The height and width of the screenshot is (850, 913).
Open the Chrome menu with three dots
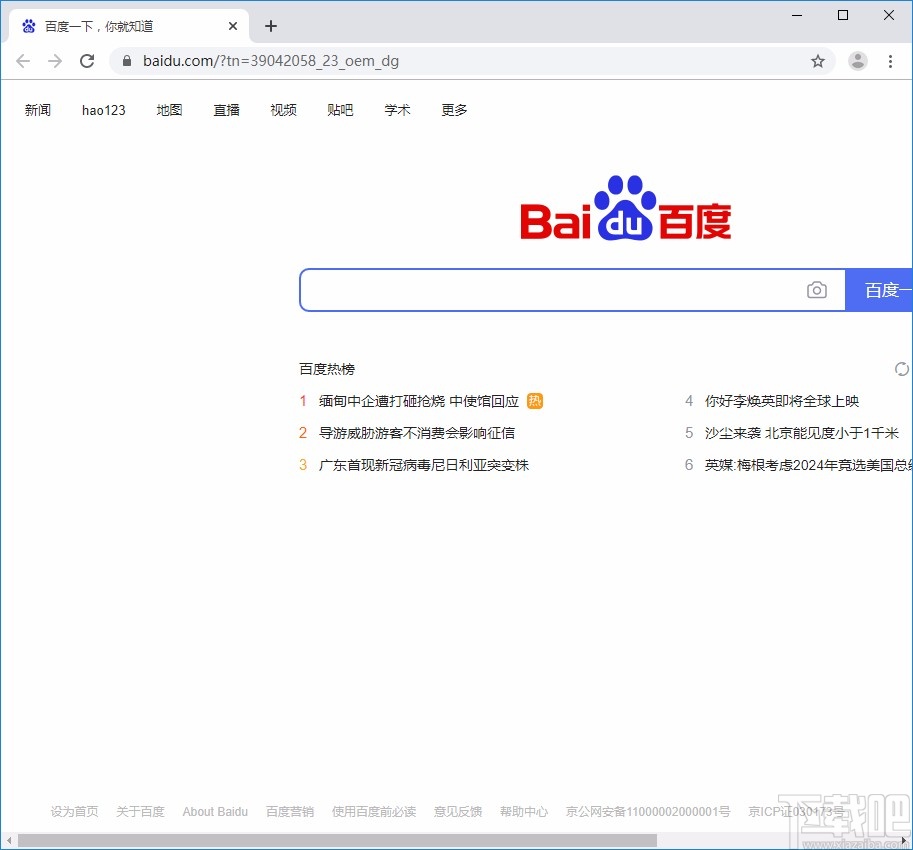[x=891, y=60]
